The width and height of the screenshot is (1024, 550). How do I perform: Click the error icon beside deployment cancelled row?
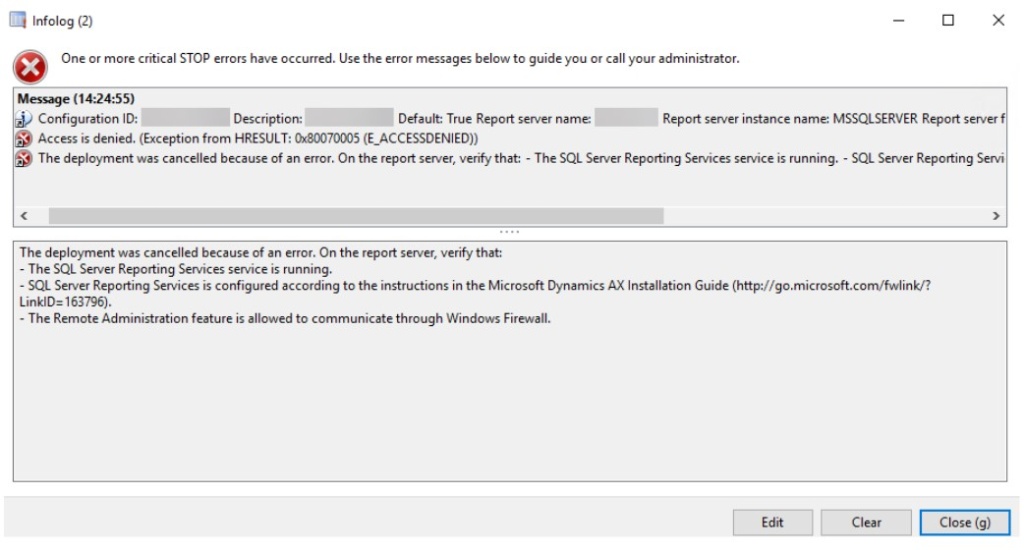pos(24,159)
